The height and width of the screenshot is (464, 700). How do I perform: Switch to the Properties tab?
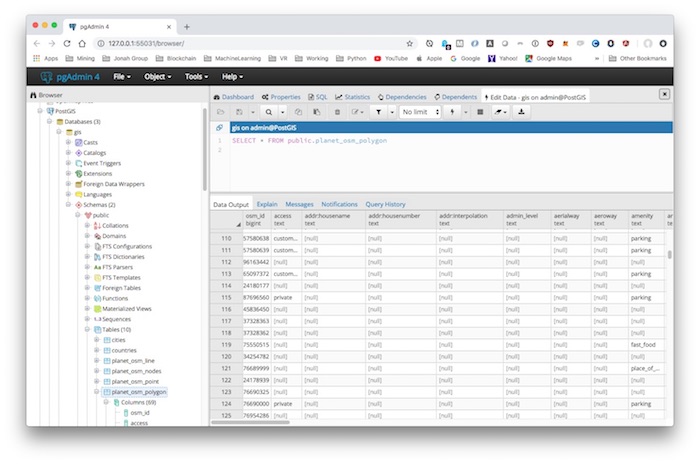pyautogui.click(x=281, y=97)
